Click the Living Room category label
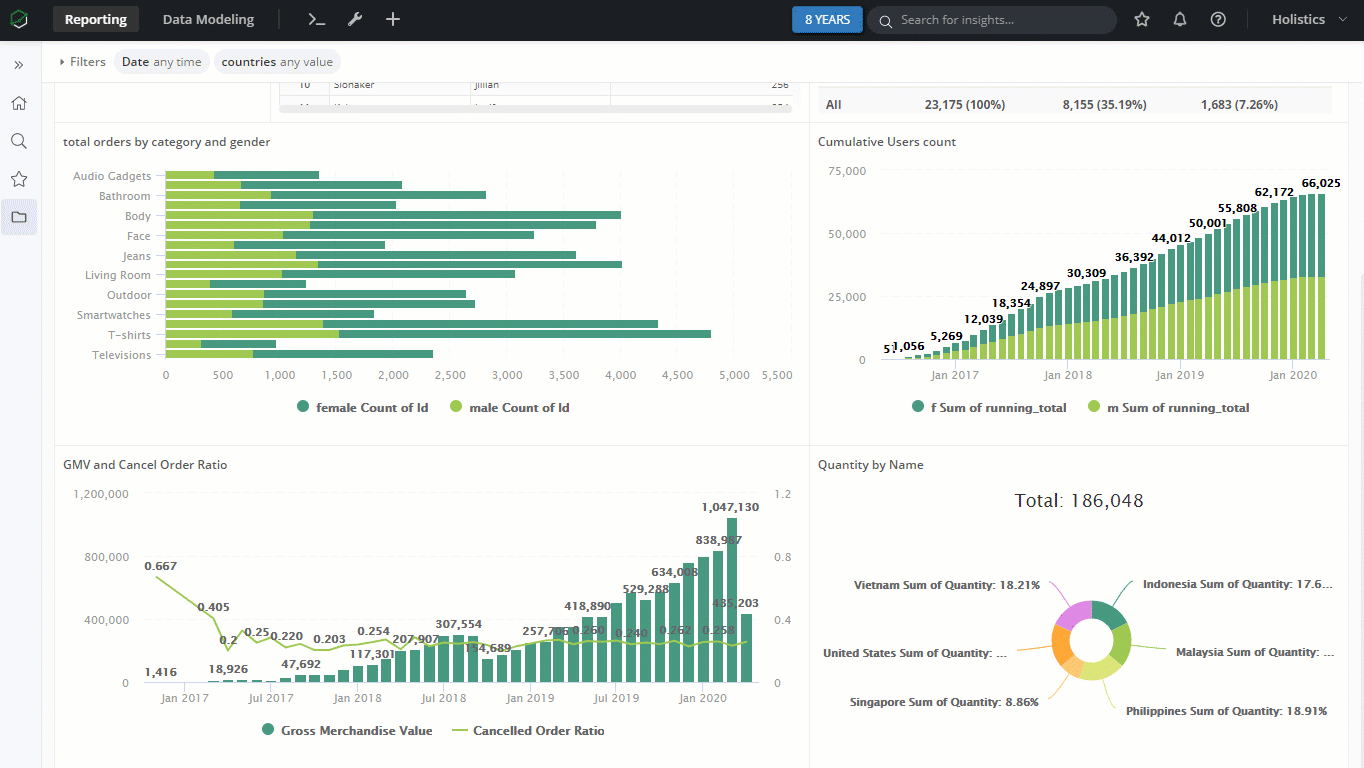Viewport: 1364px width, 768px height. pos(118,275)
